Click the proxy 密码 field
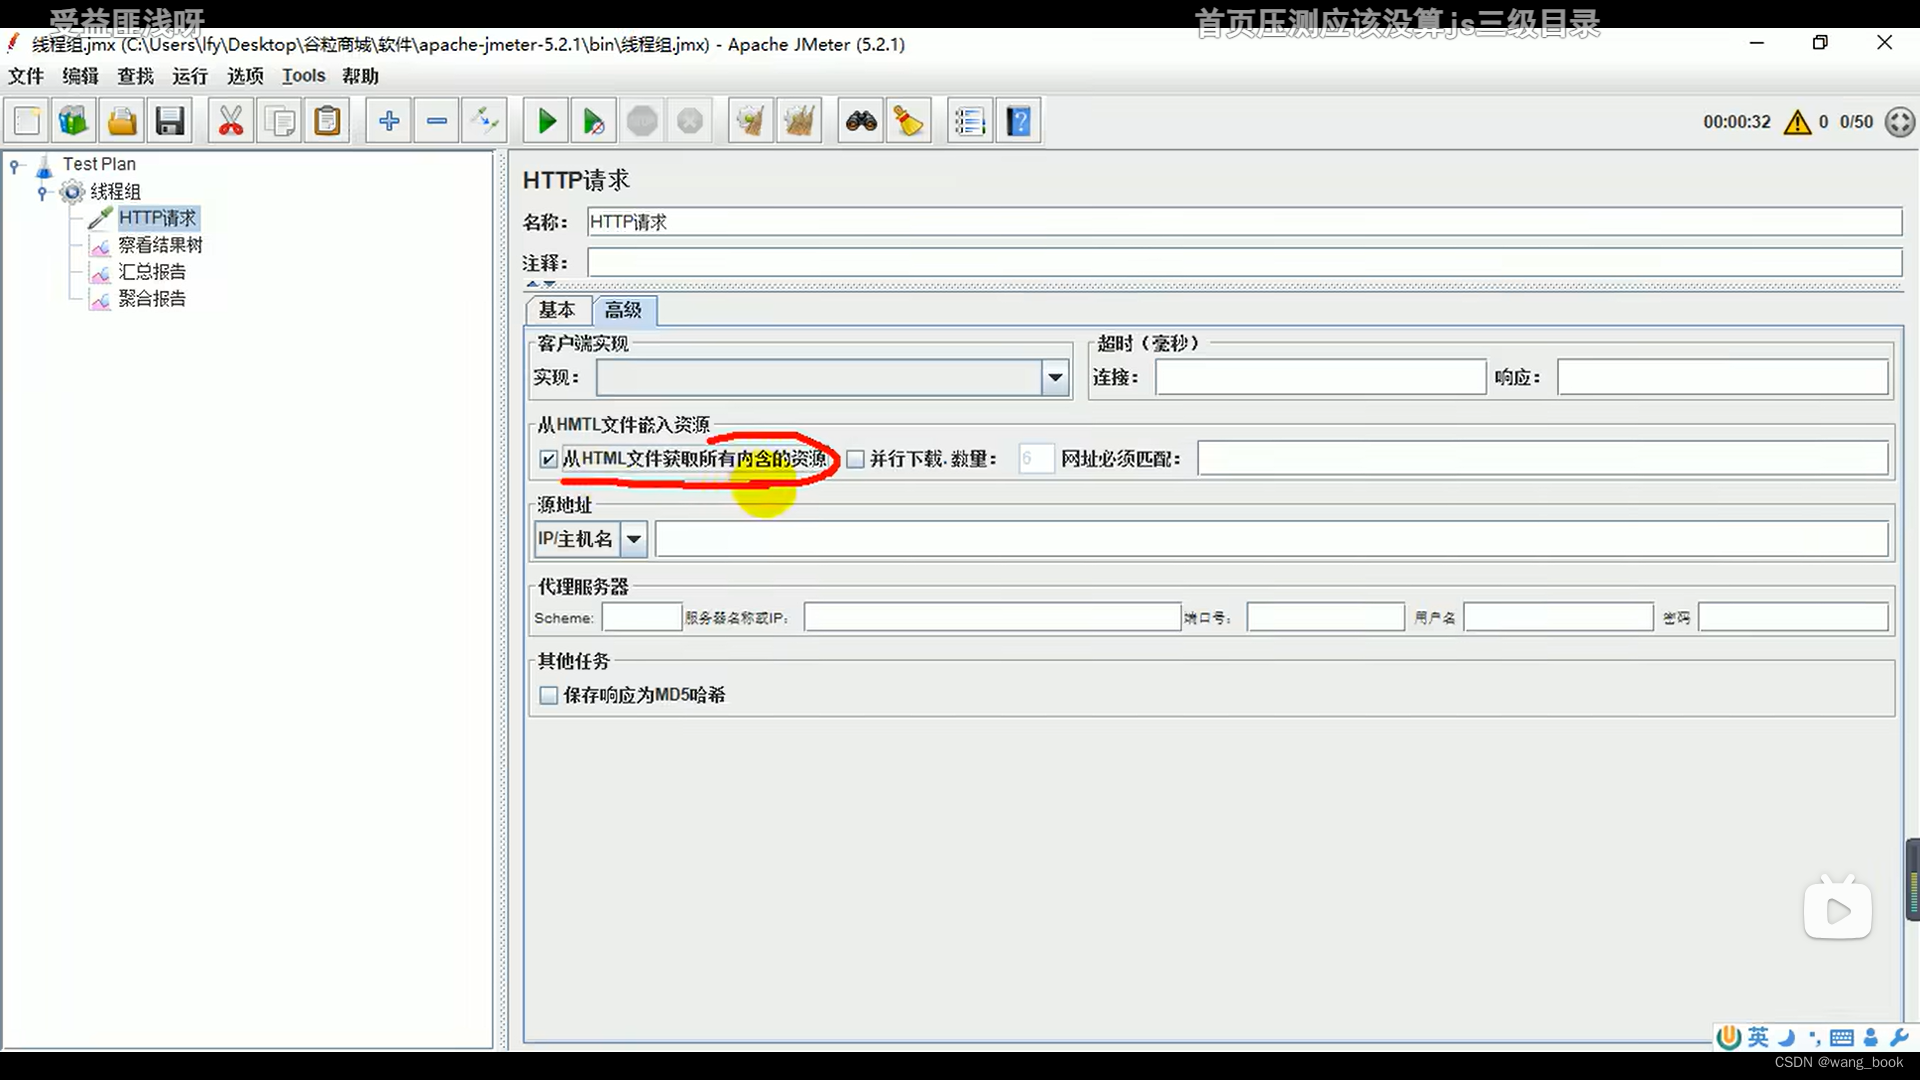1920x1080 pixels. coord(1793,618)
